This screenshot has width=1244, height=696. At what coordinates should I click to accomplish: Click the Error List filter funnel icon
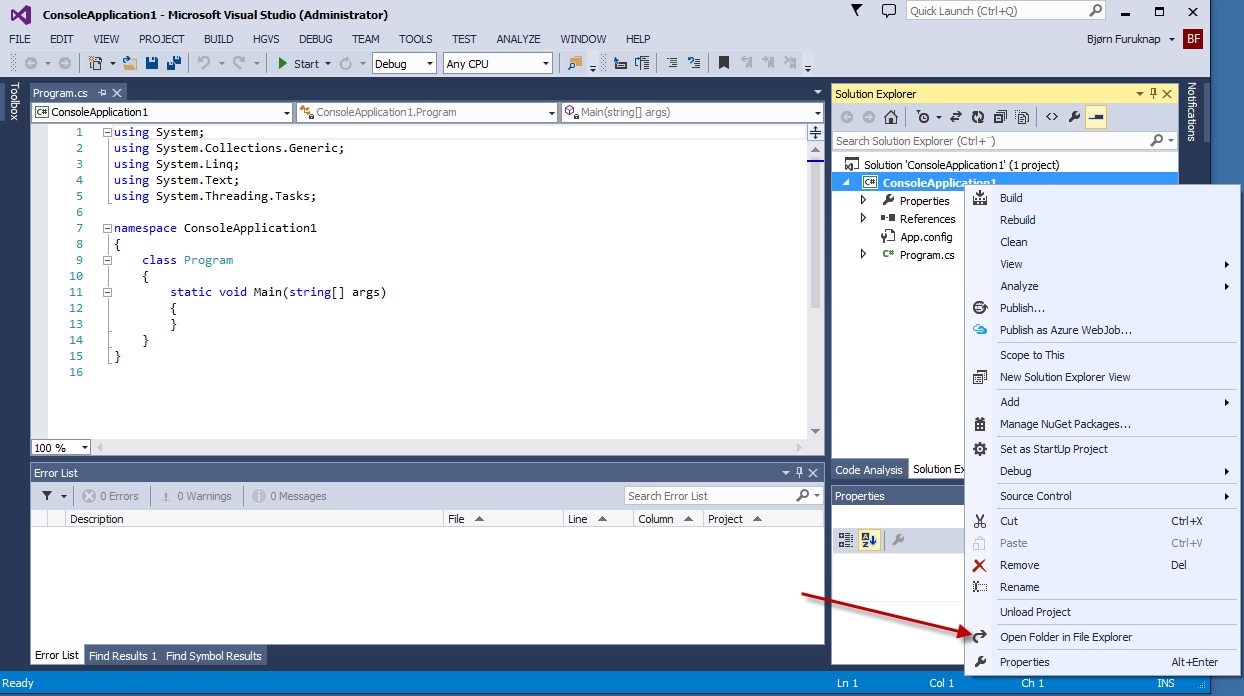tap(47, 496)
